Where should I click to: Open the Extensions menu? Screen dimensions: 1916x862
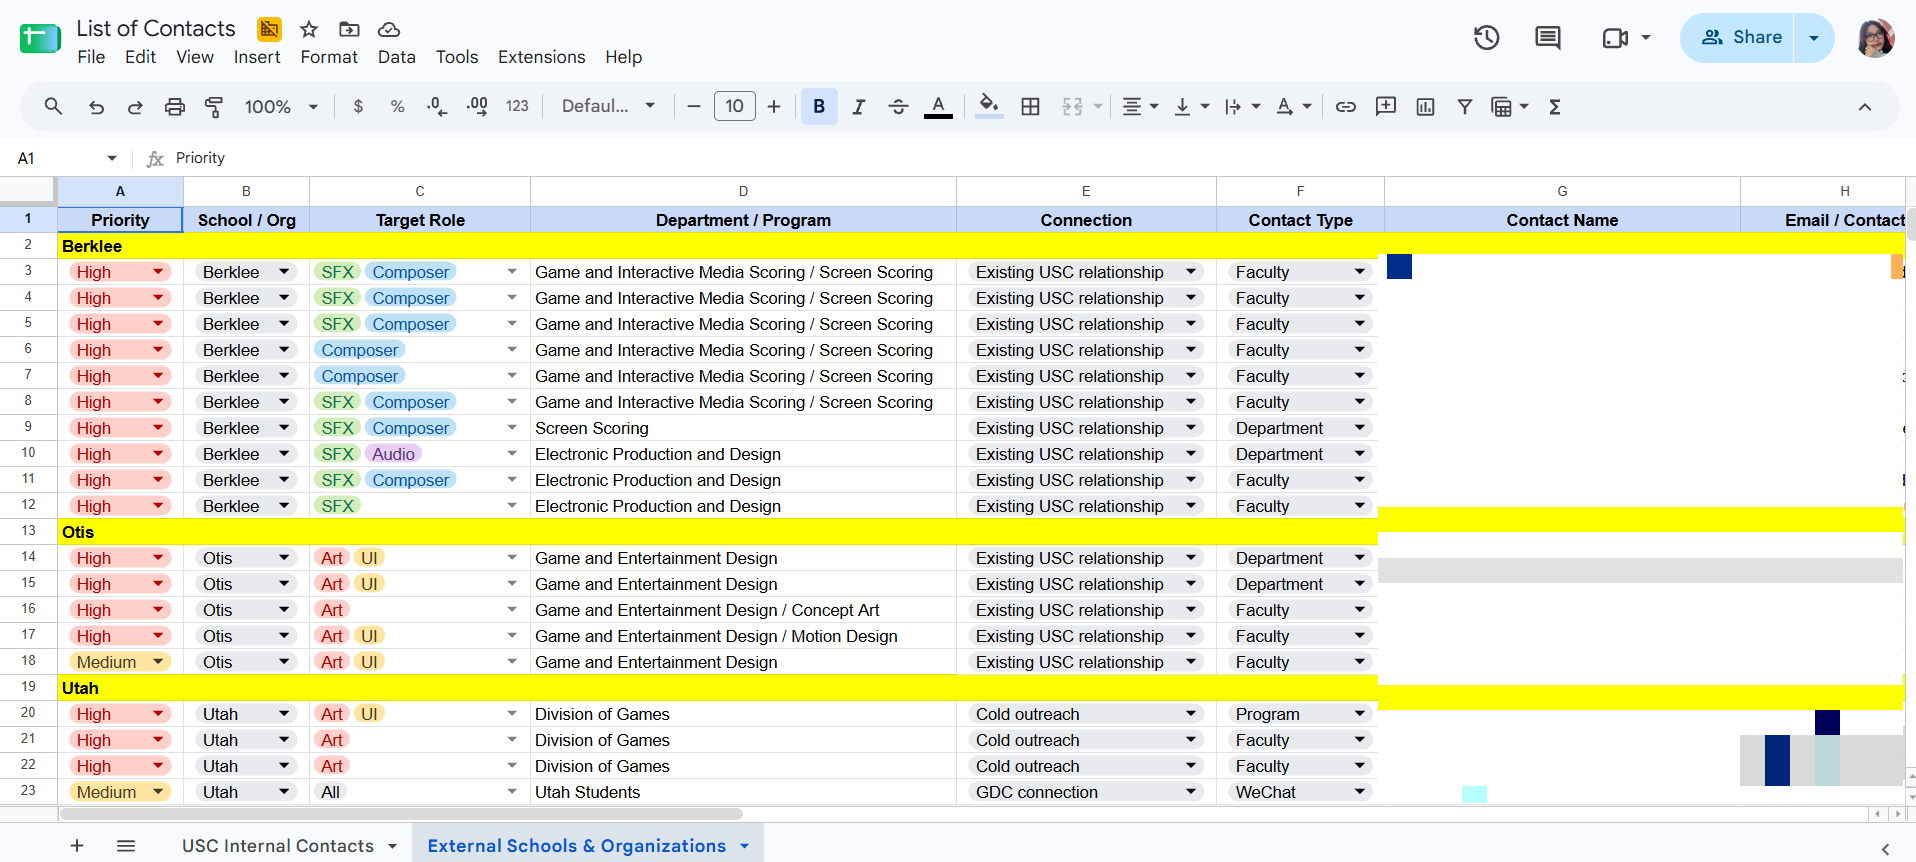[542, 57]
